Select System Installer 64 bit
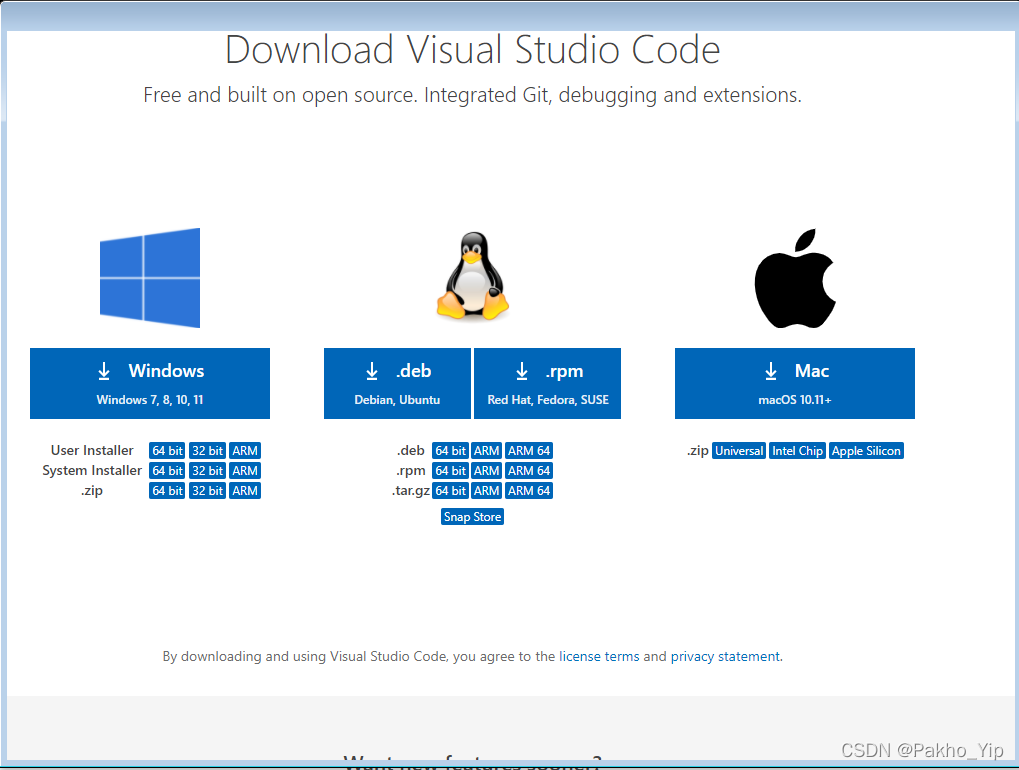Screen dimensions: 1019x770 click(x=167, y=470)
